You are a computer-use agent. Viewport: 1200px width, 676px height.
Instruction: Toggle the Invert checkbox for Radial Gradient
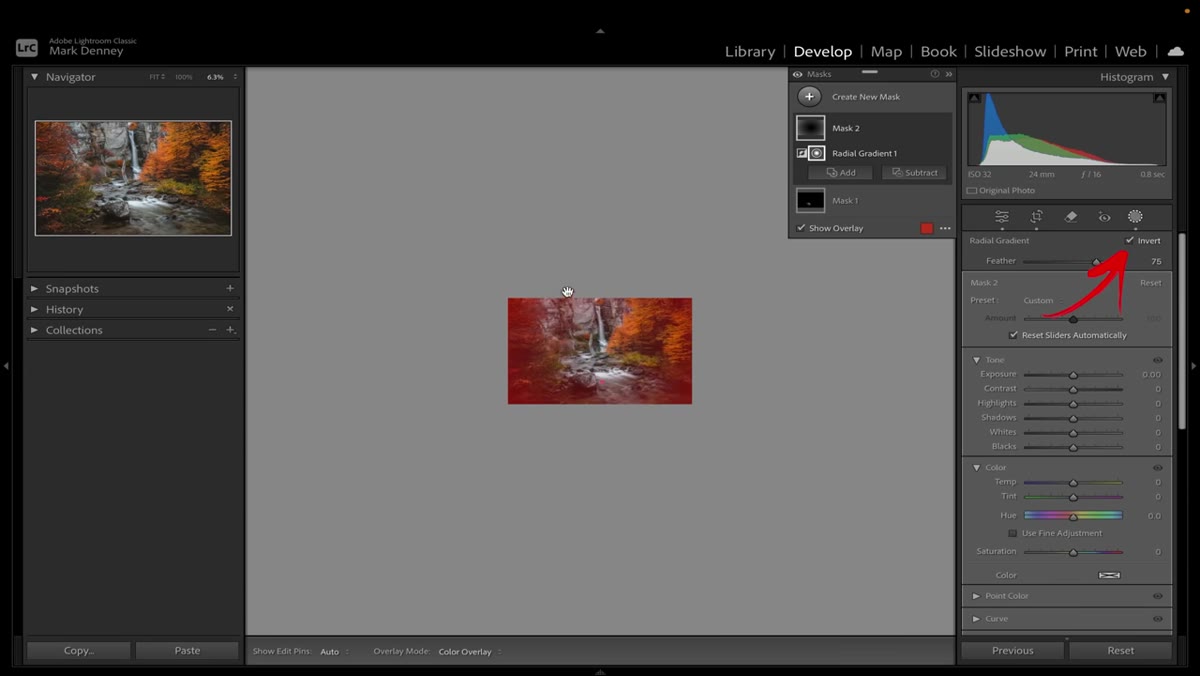click(x=1130, y=241)
